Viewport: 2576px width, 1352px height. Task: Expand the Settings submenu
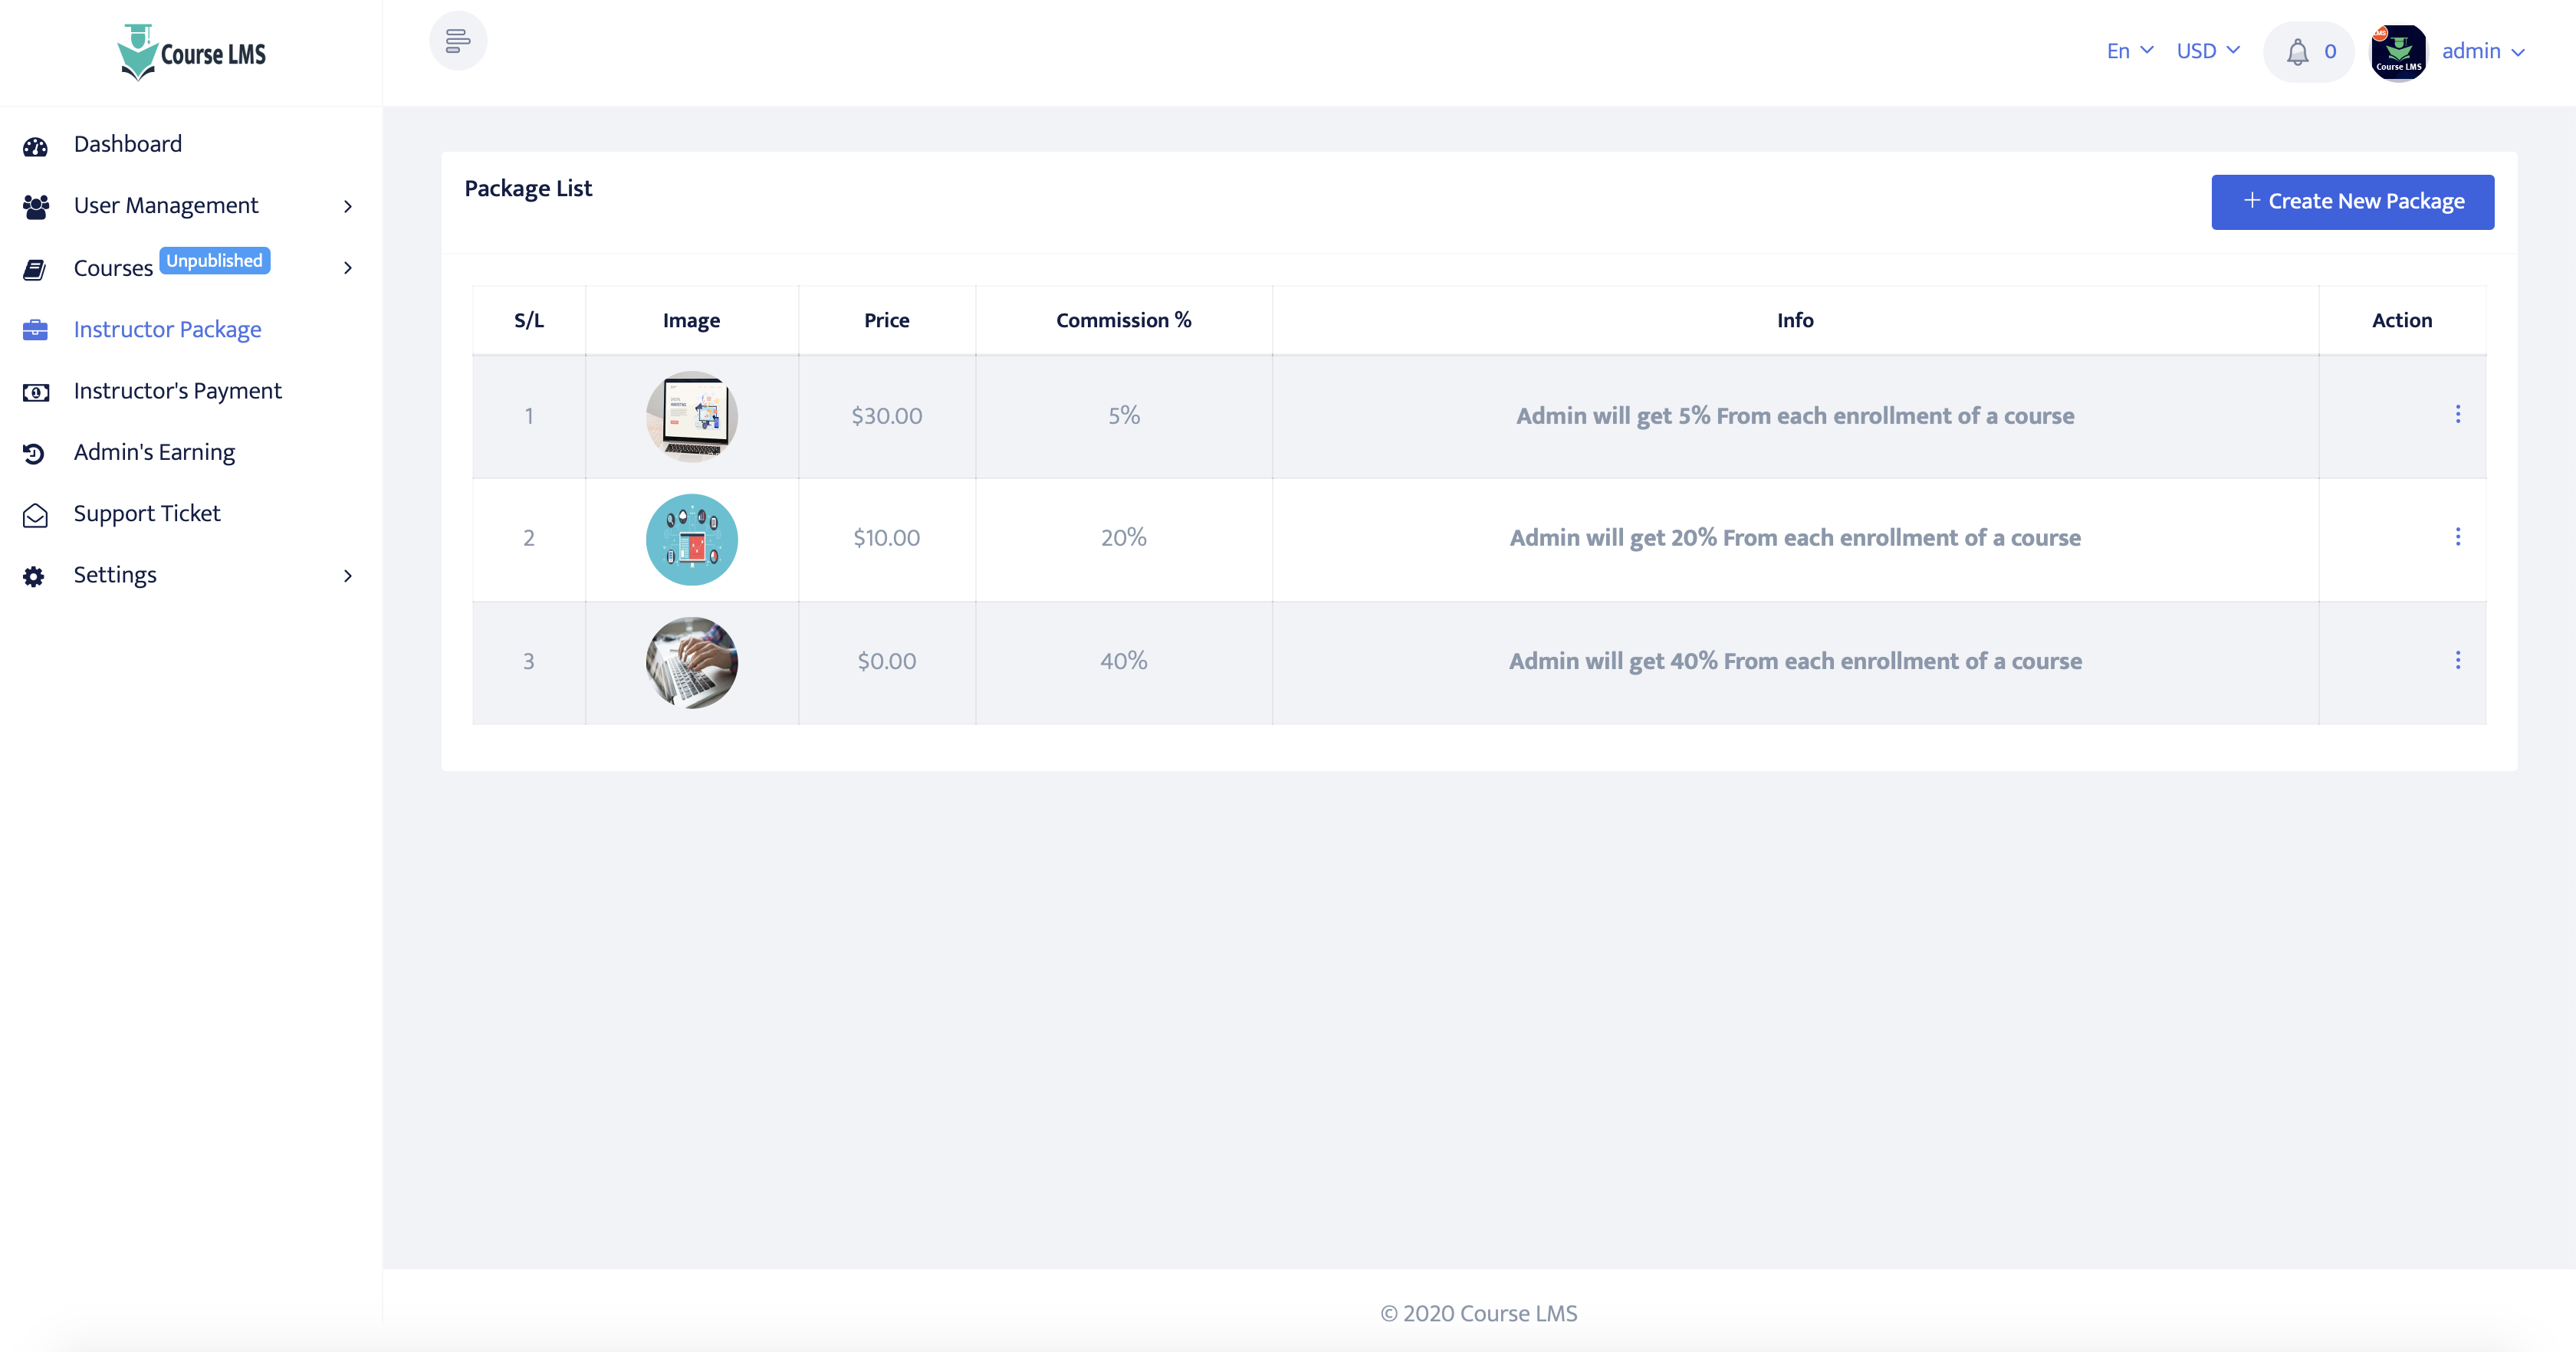click(x=347, y=576)
